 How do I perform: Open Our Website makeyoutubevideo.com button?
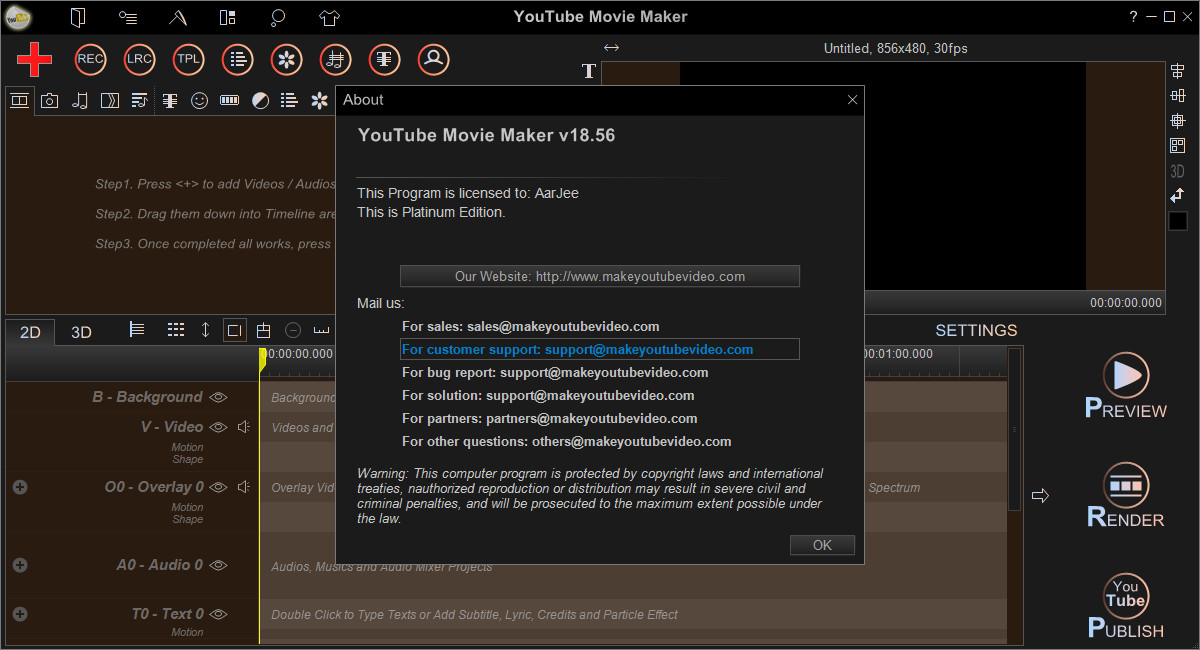point(600,276)
